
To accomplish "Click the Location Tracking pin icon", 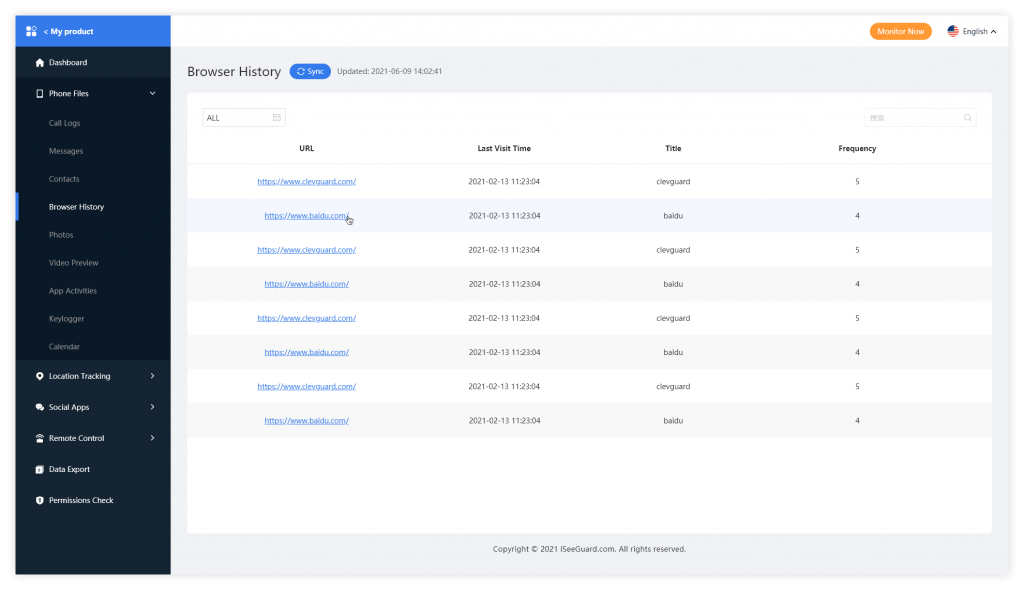I will (40, 376).
